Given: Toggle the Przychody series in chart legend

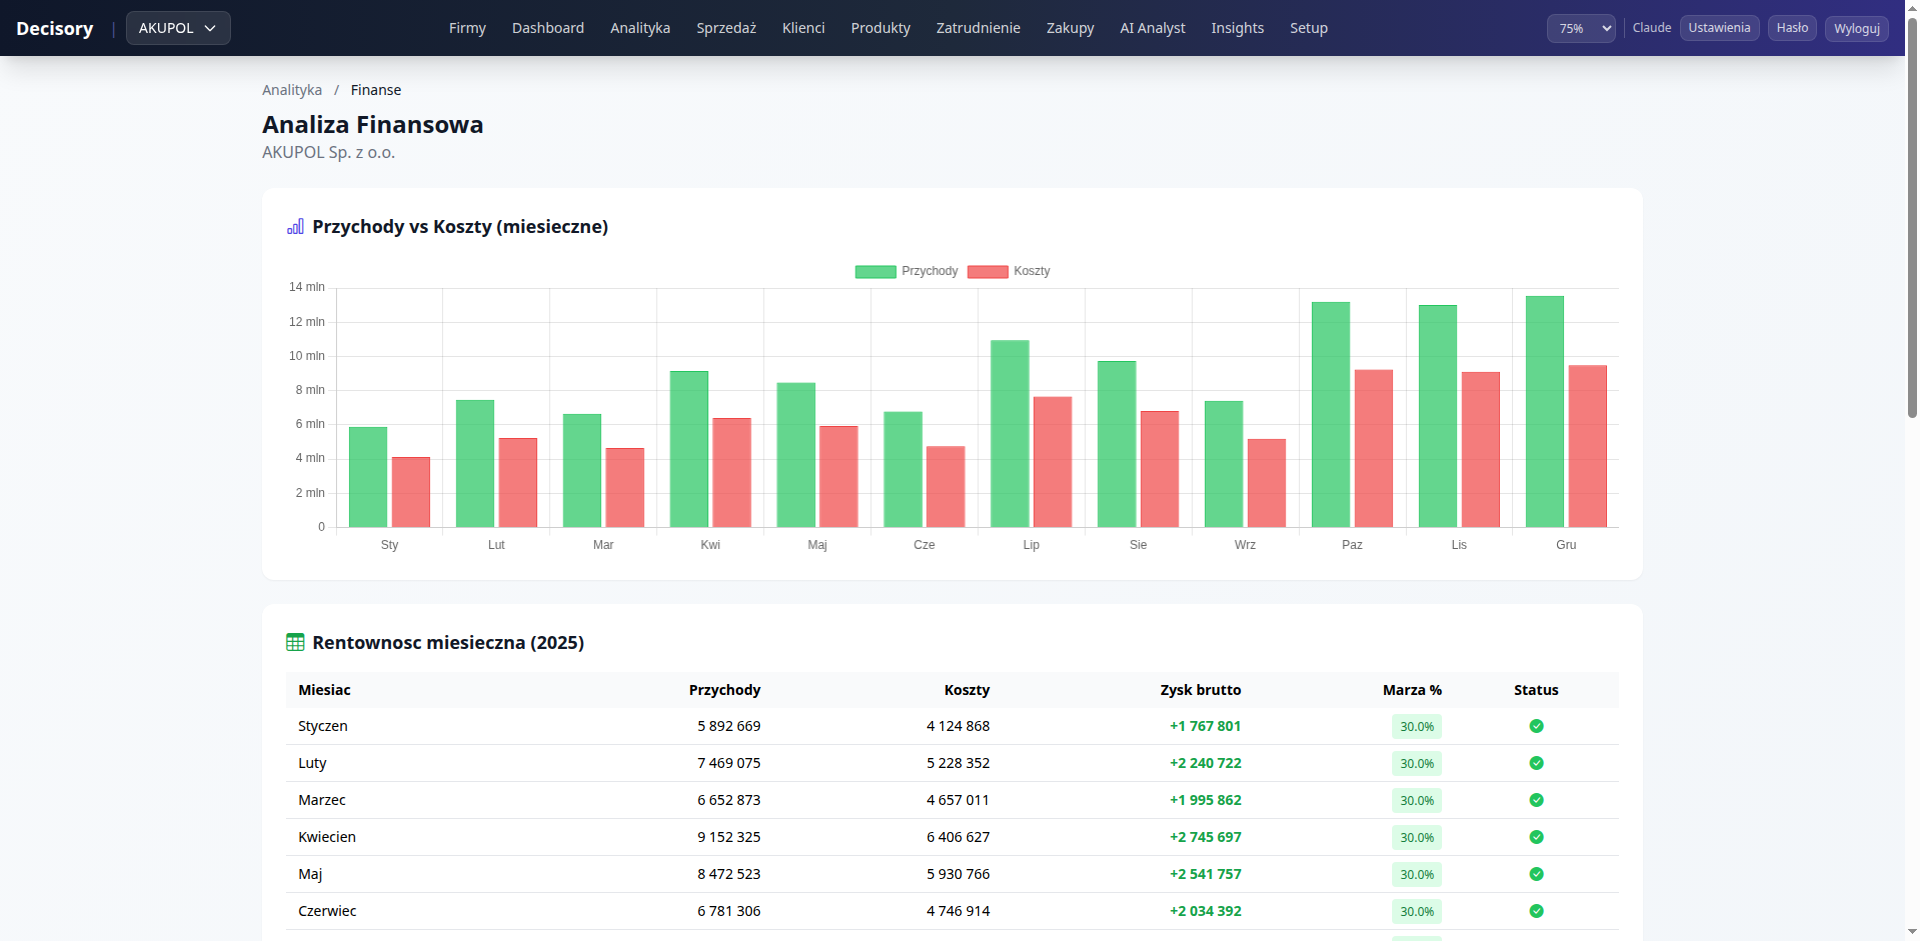Looking at the screenshot, I should coord(906,271).
